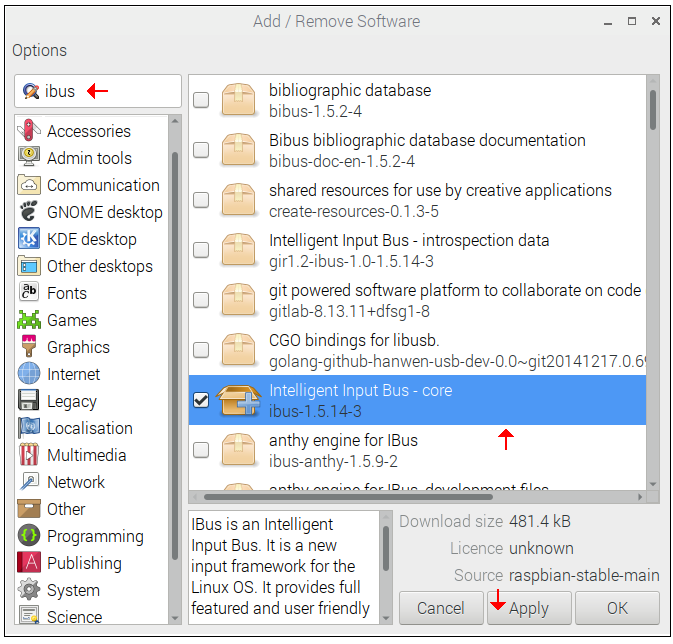673x644 pixels.
Task: Click the OK button
Action: (x=617, y=608)
